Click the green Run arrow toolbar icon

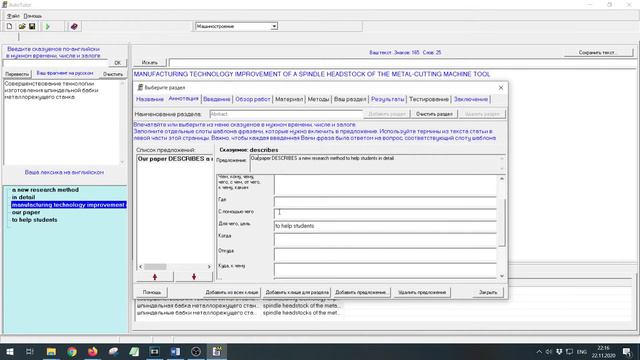47,26
